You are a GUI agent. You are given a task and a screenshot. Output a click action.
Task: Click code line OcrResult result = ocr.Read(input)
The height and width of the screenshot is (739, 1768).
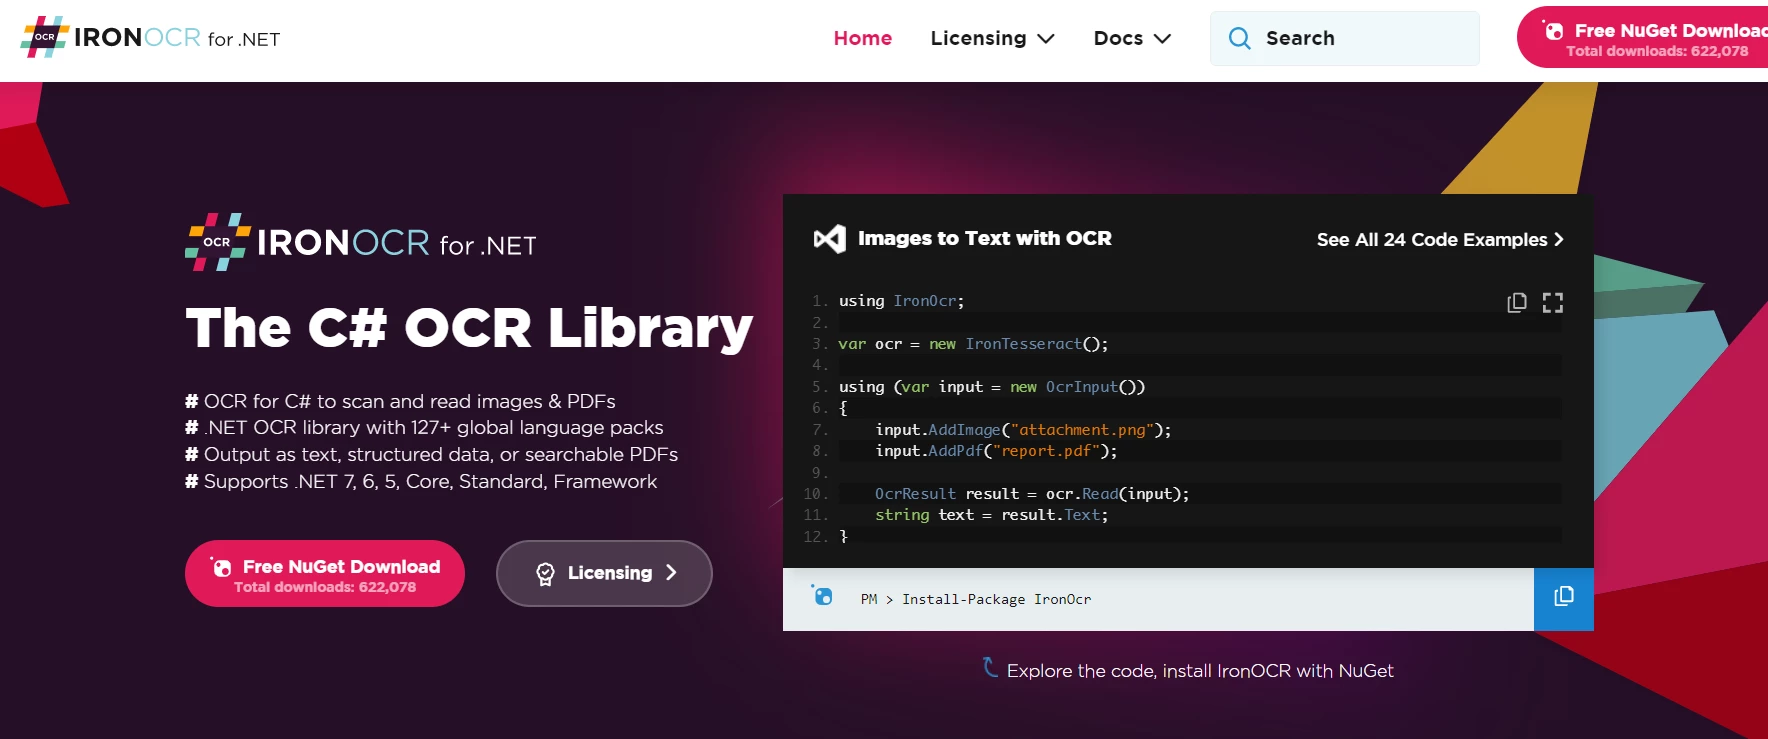tap(1032, 494)
